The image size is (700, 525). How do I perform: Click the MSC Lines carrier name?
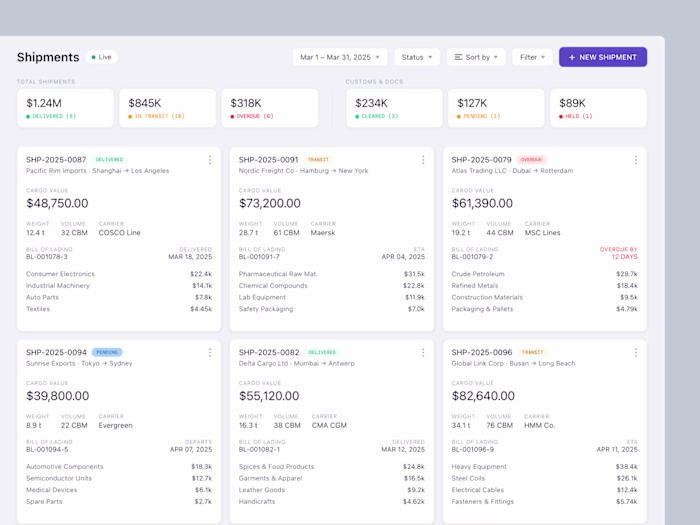(x=542, y=233)
